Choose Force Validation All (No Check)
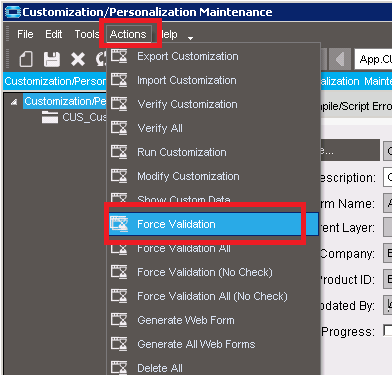This screenshot has height=375, width=392. click(x=214, y=296)
